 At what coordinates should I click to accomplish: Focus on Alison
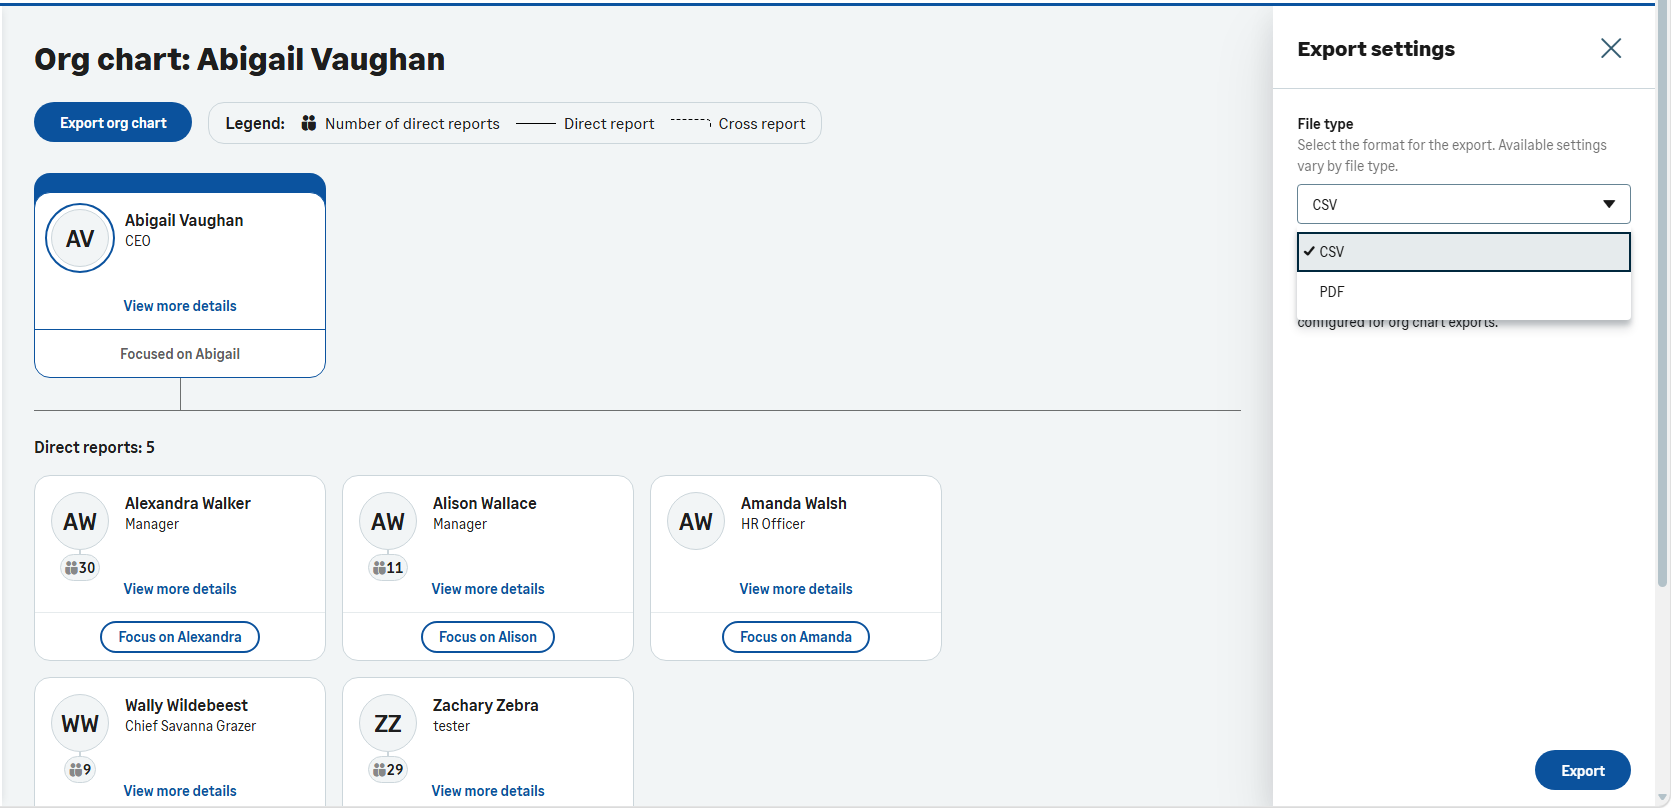488,637
